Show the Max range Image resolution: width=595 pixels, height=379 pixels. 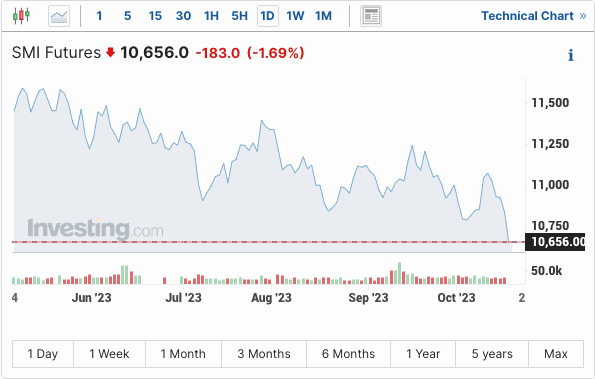[556, 354]
